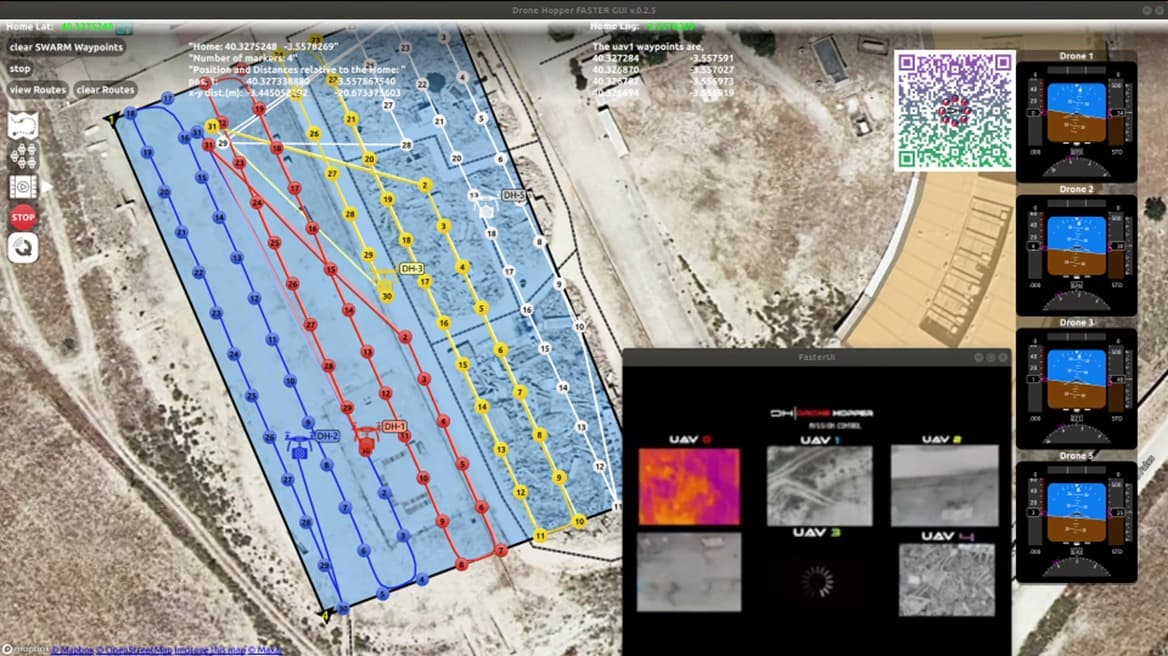Click the clear SWARM Waypoints button
This screenshot has width=1168, height=656.
66,47
